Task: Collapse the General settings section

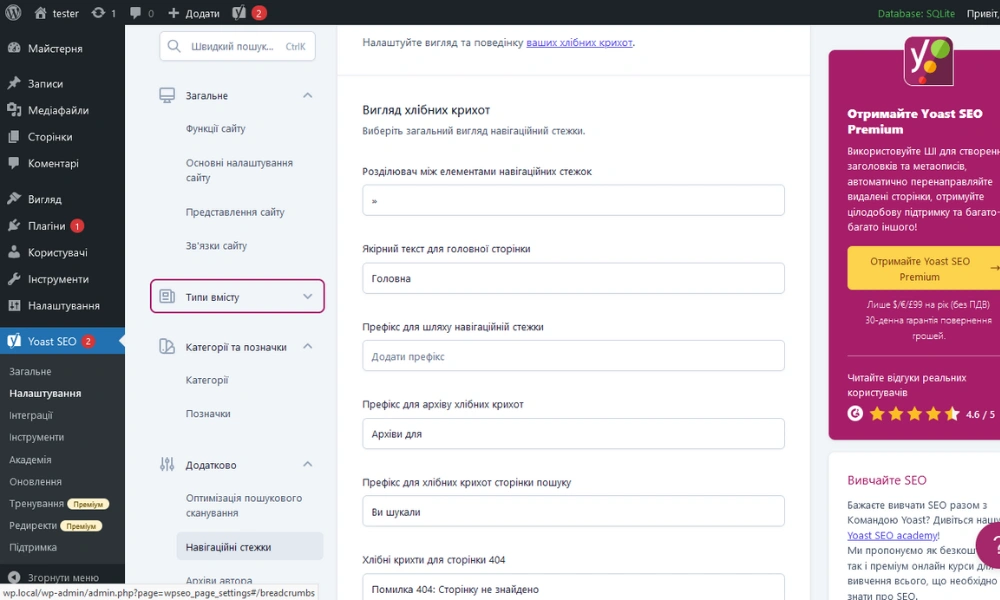Action: [x=307, y=96]
